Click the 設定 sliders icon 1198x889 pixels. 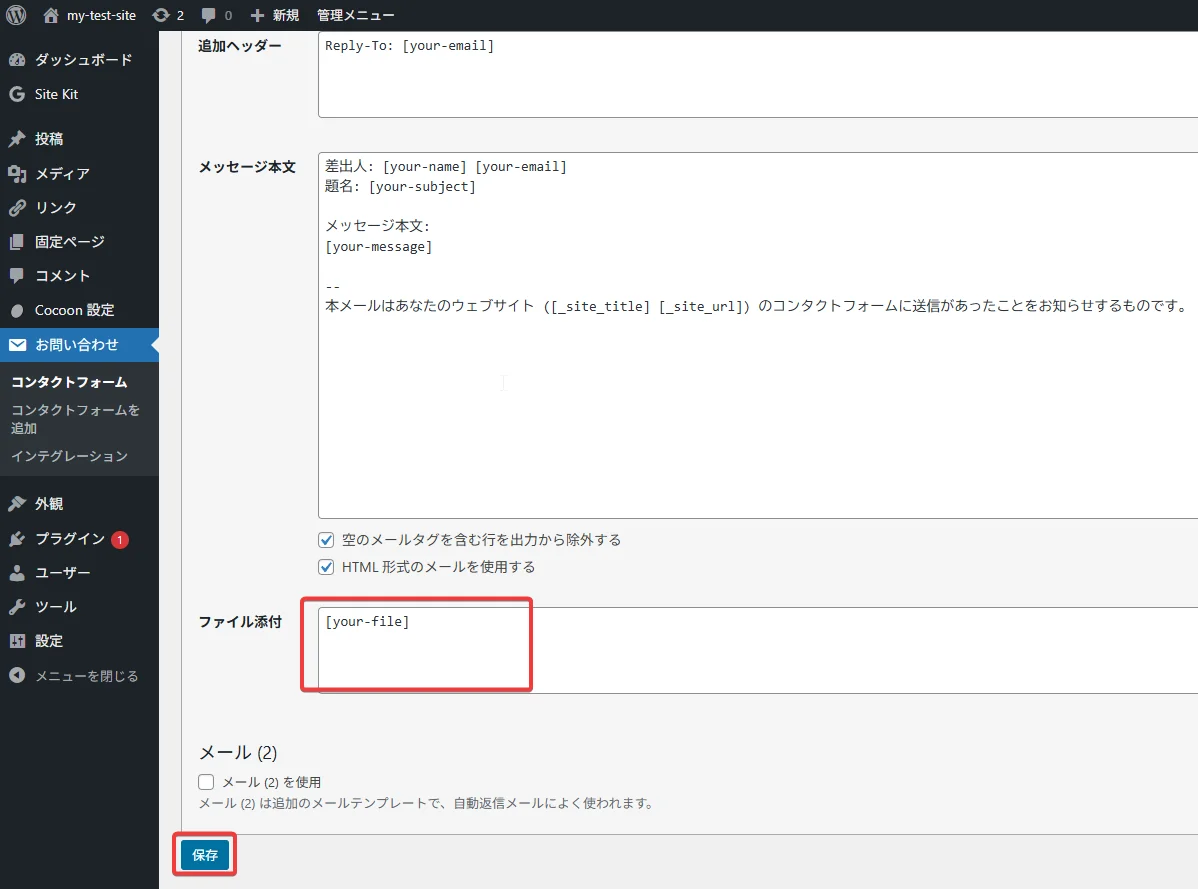pos(17,642)
